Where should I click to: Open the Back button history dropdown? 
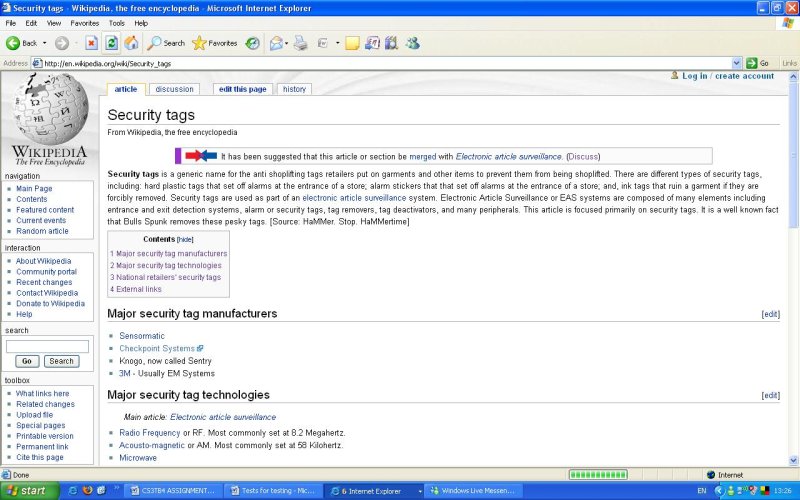(45, 43)
